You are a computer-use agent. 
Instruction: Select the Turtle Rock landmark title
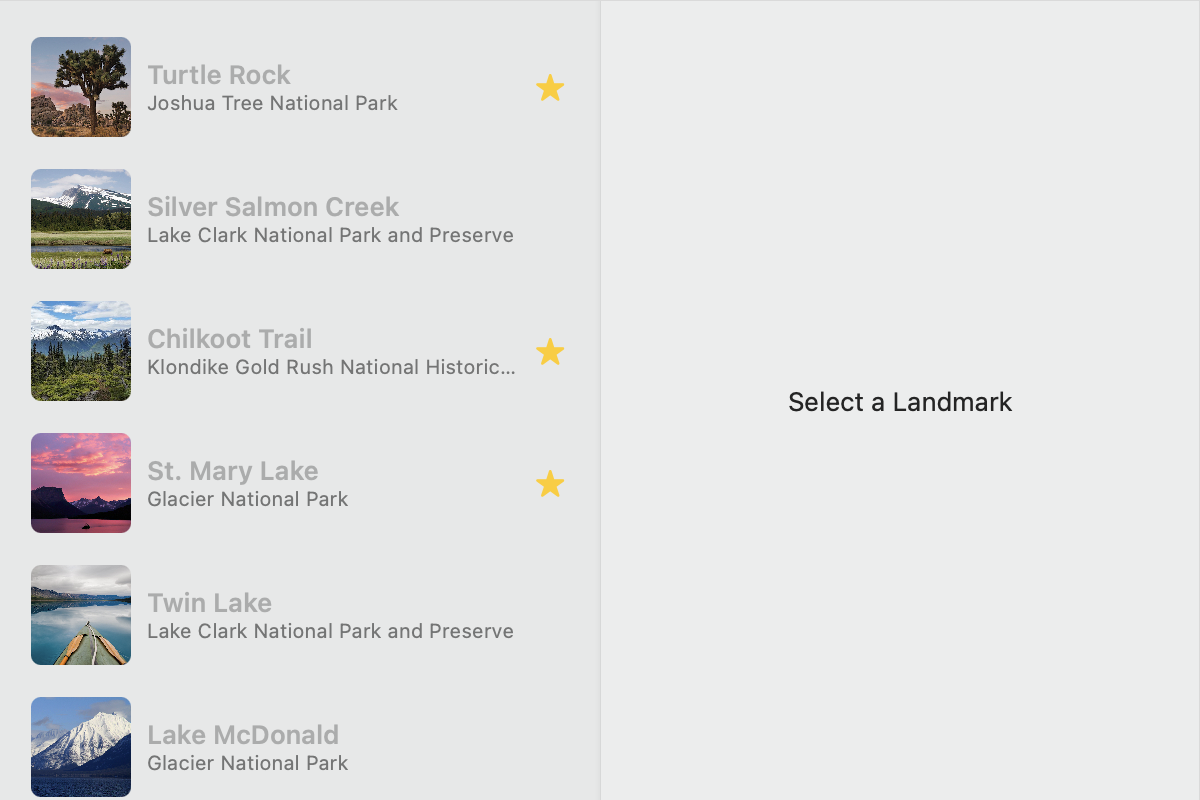pyautogui.click(x=219, y=75)
